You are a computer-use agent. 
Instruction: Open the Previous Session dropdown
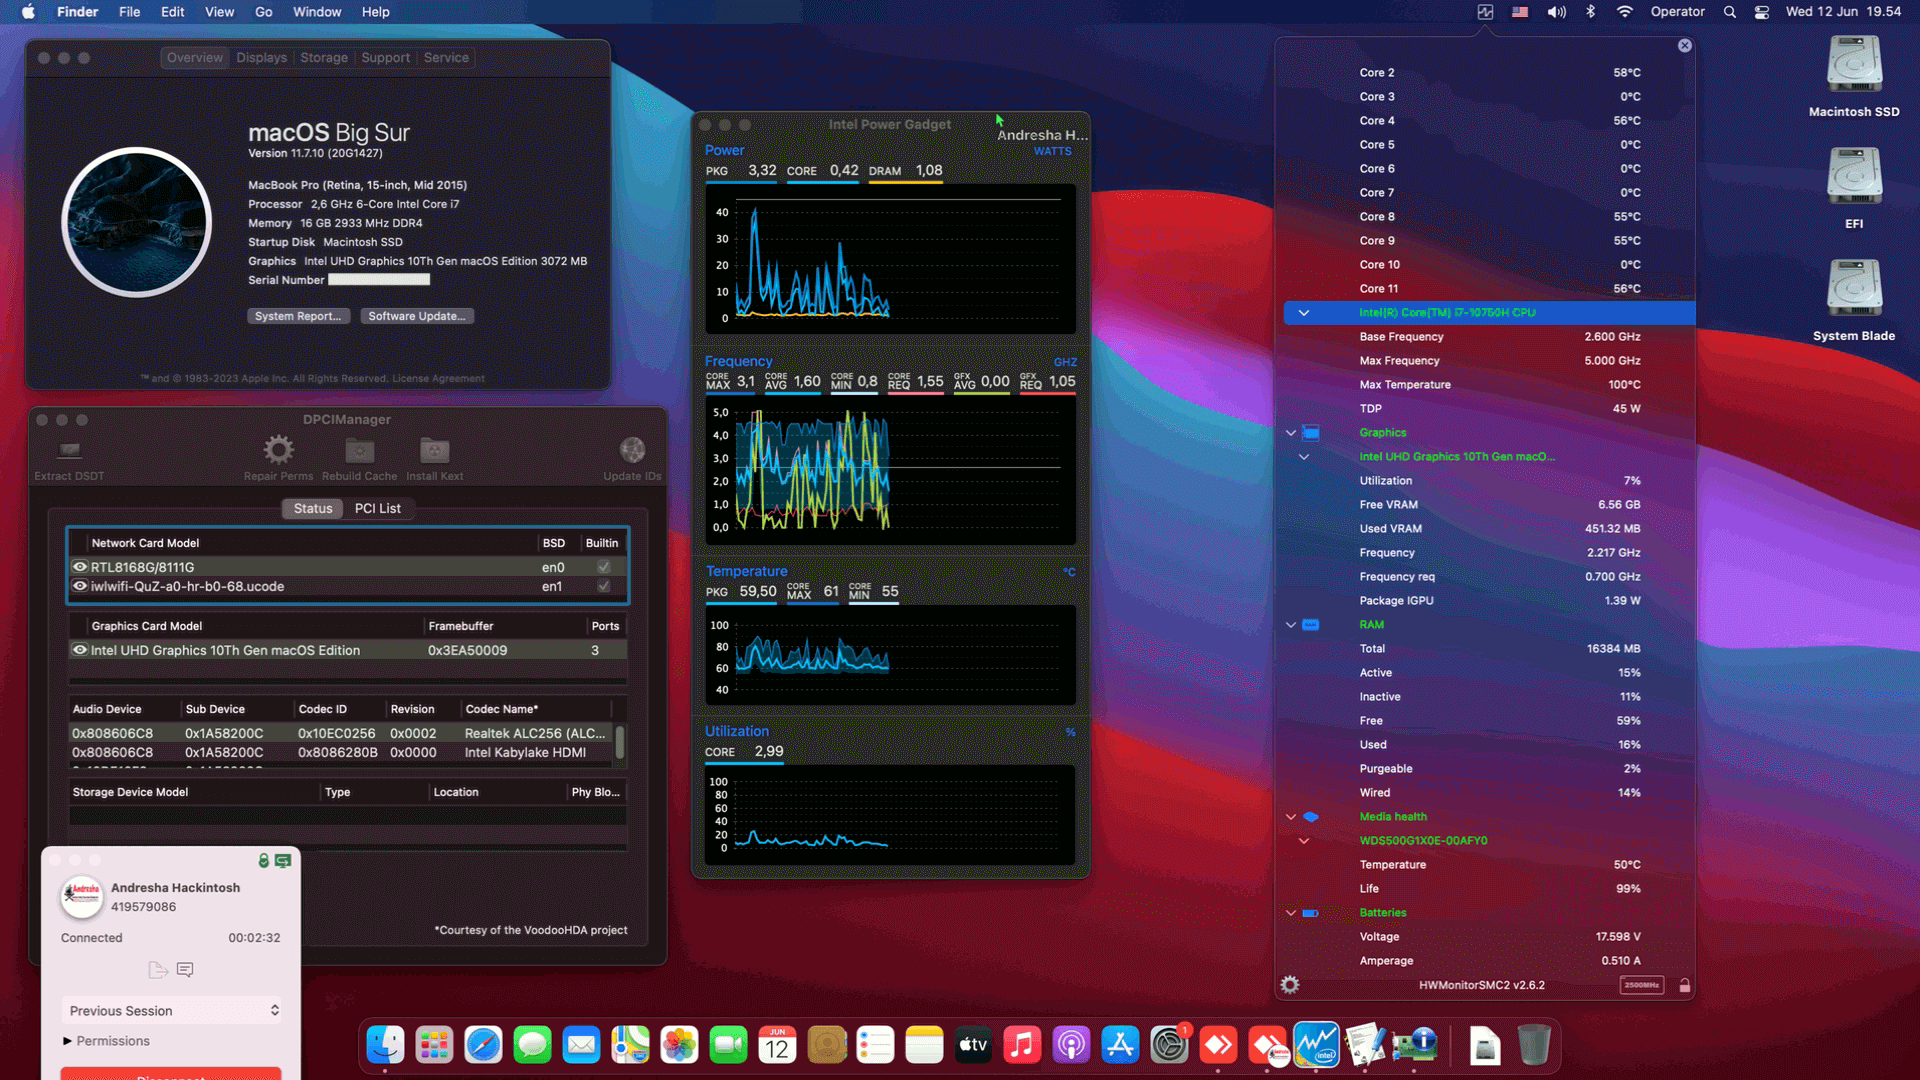coord(170,1010)
